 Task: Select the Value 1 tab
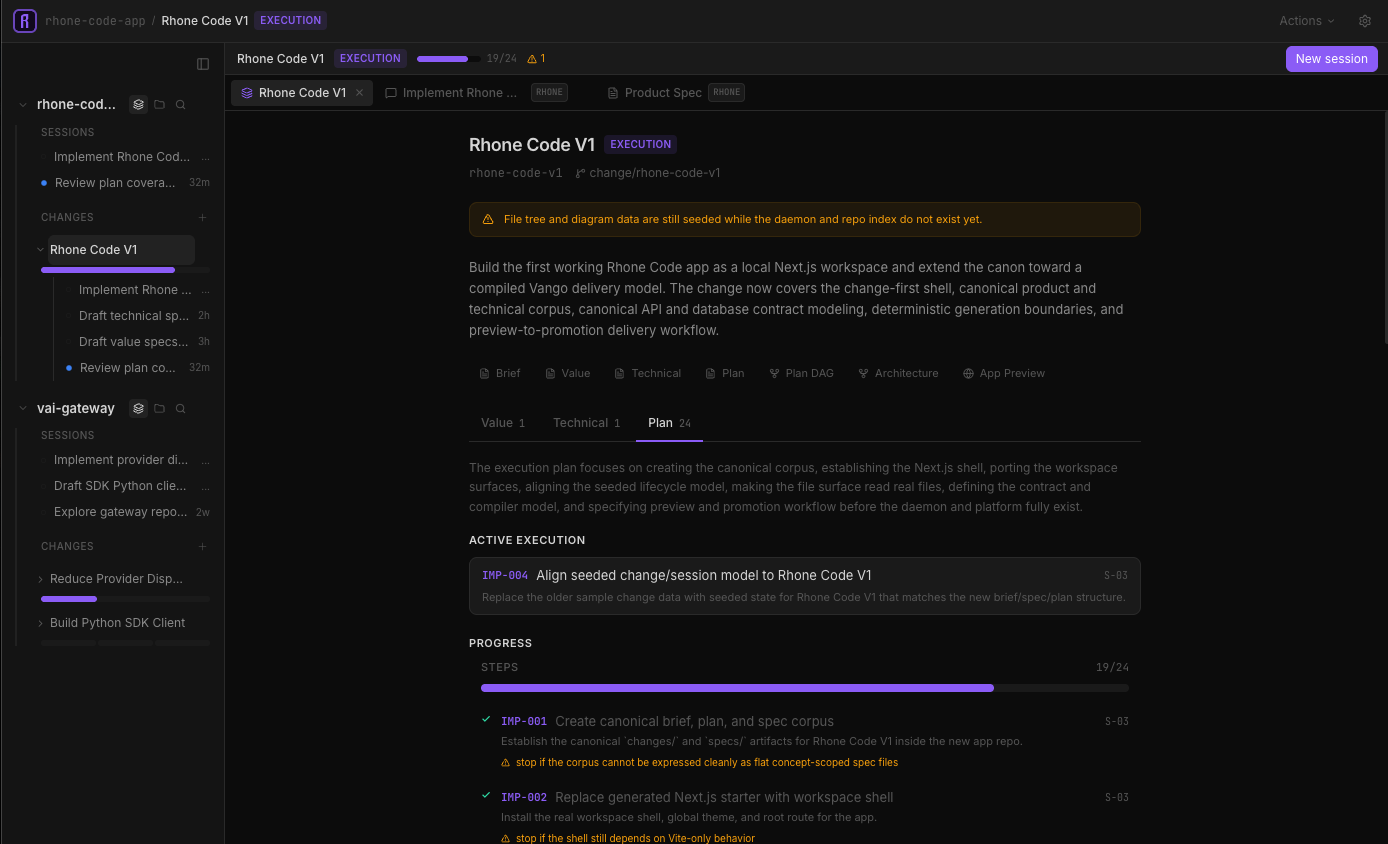tap(503, 423)
